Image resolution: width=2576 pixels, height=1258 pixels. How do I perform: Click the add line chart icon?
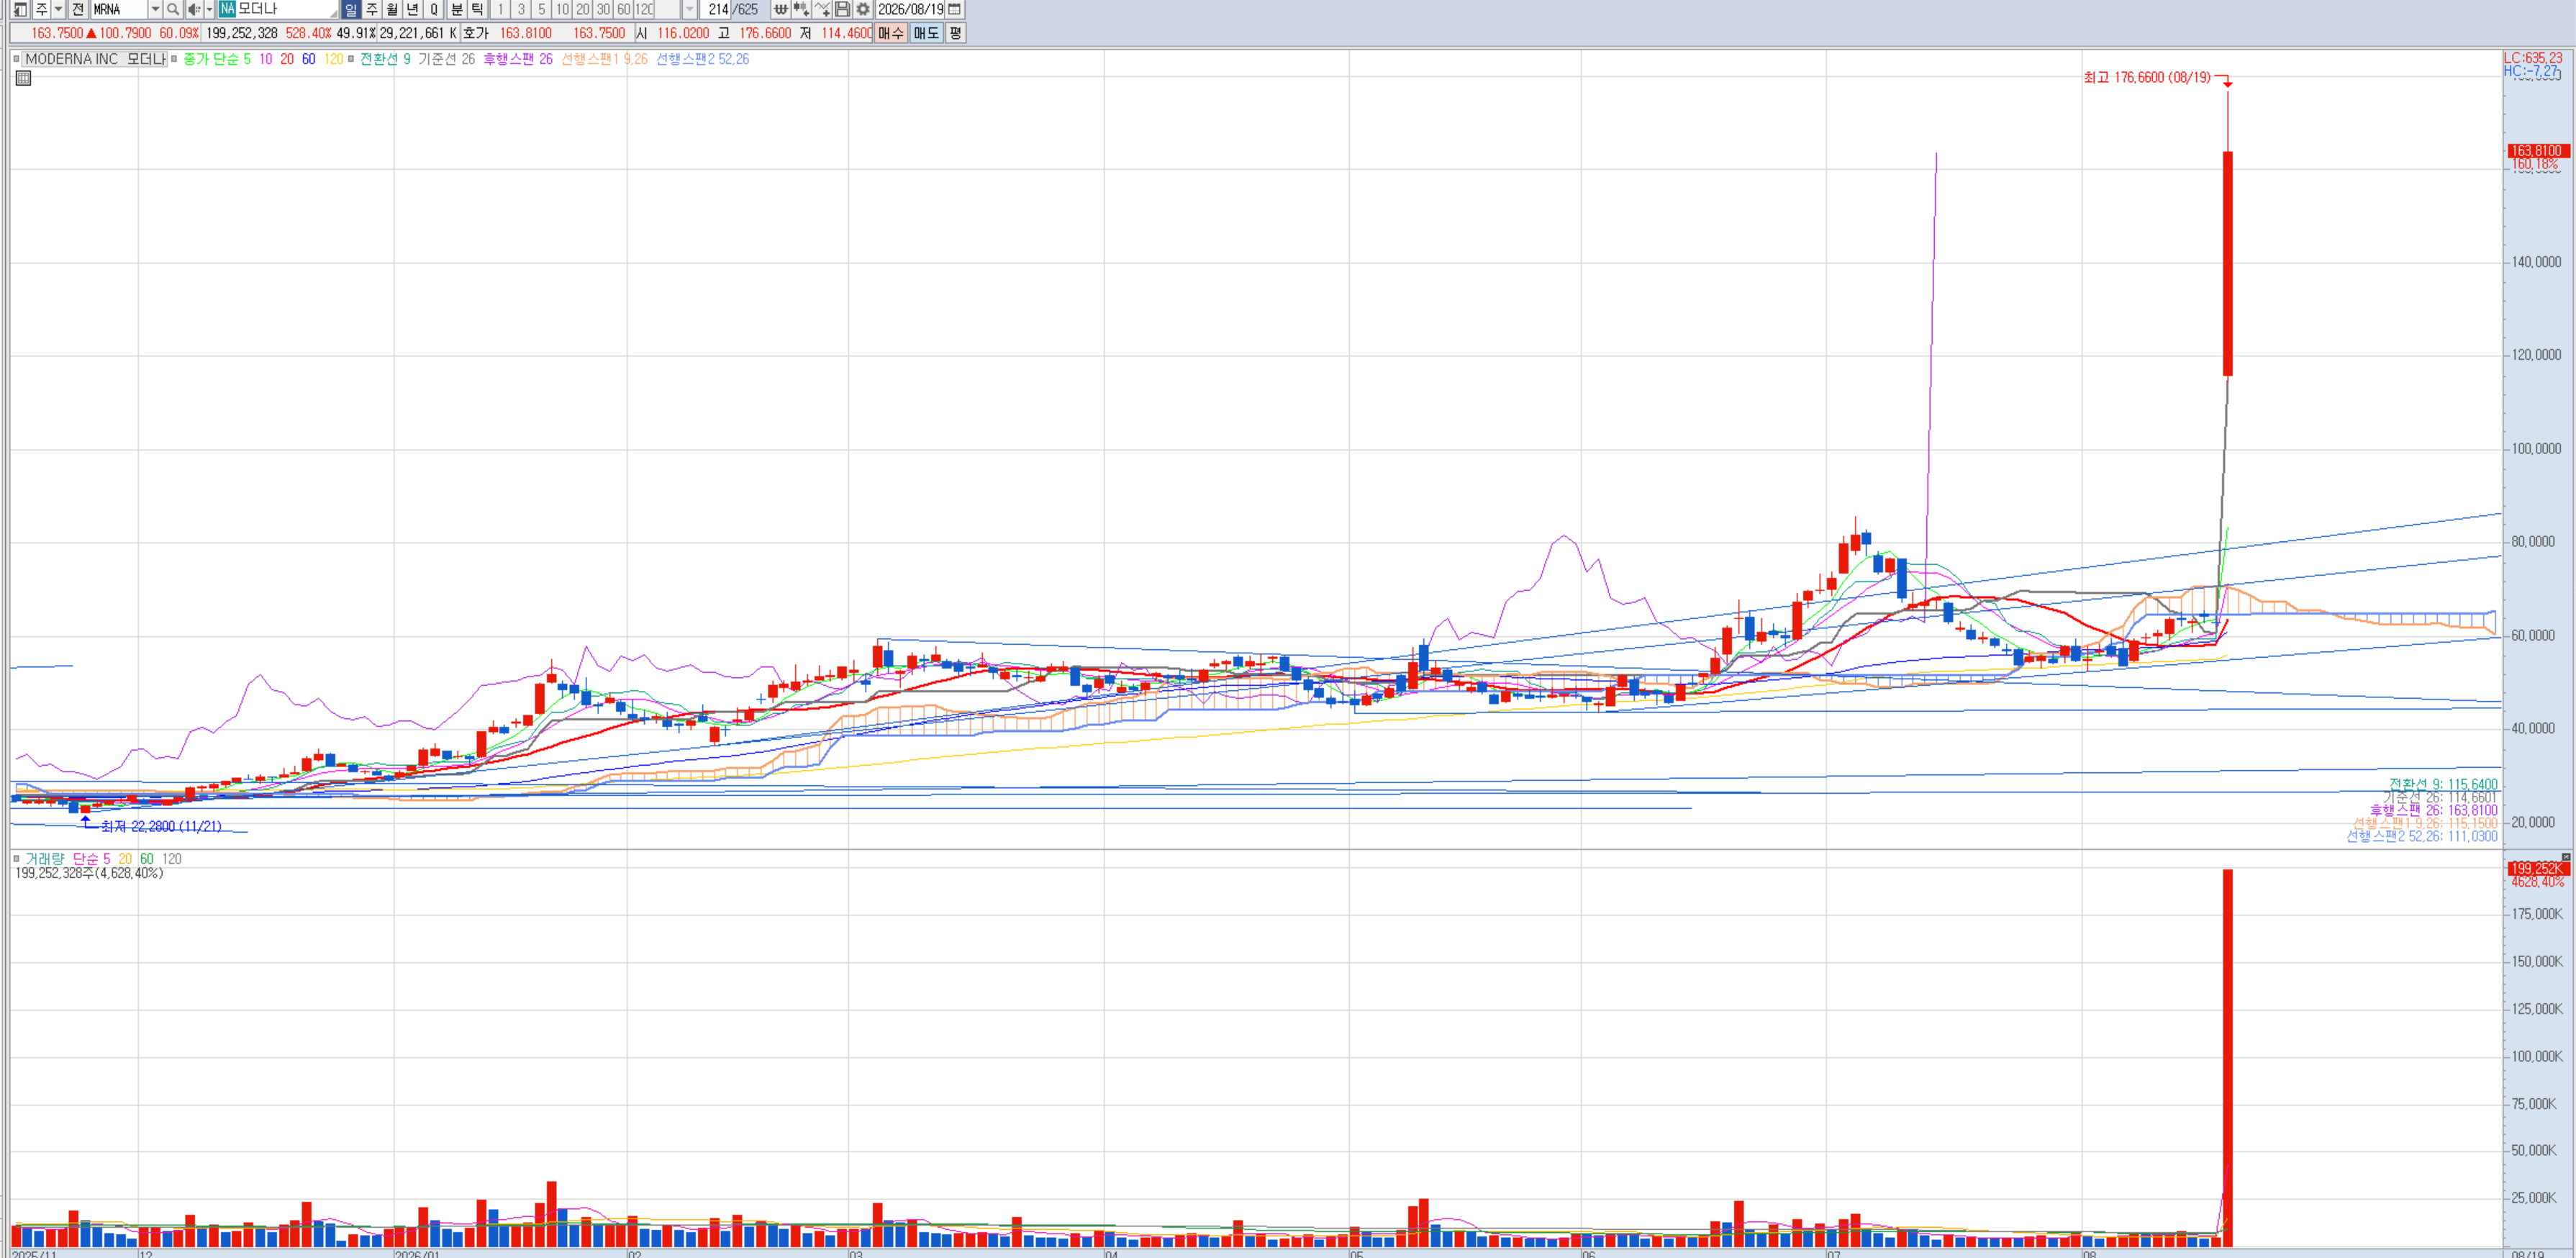coord(823,9)
